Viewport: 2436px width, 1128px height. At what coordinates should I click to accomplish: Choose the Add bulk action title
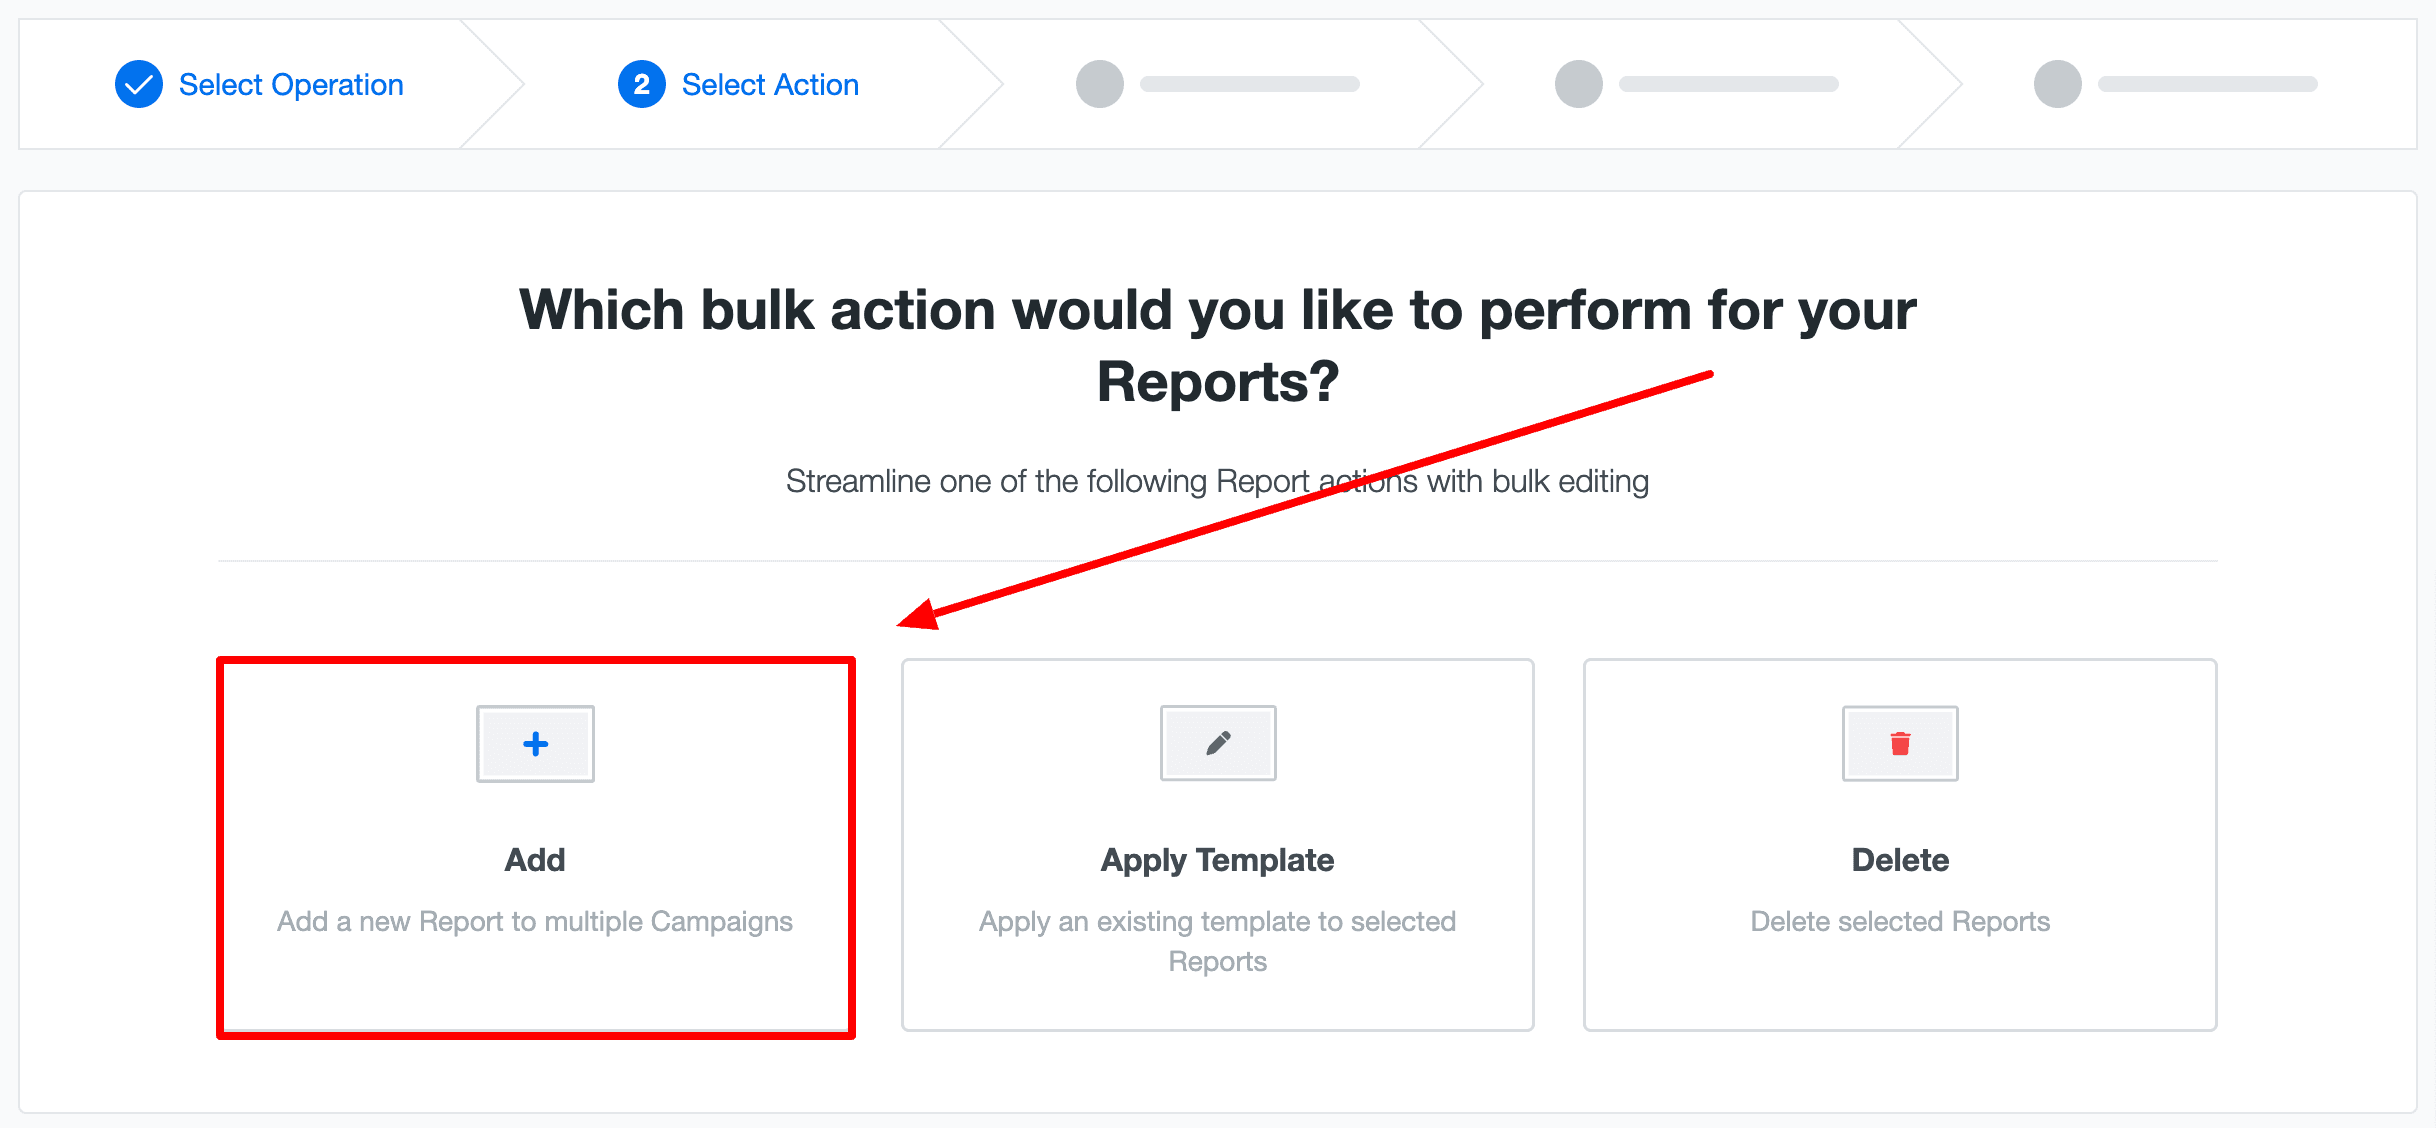point(535,860)
